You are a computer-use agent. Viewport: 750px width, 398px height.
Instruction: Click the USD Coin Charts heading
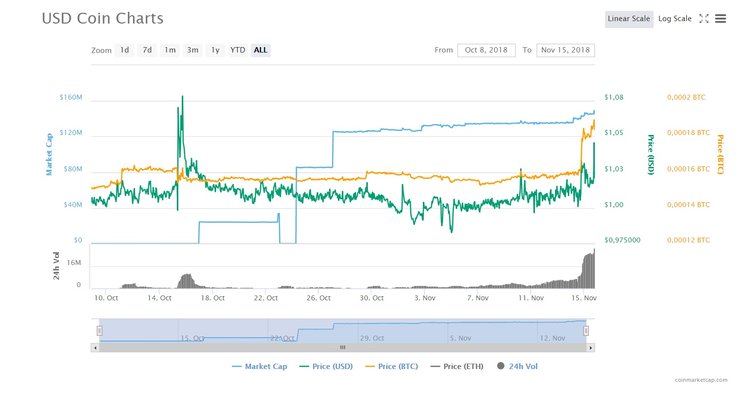tap(102, 19)
